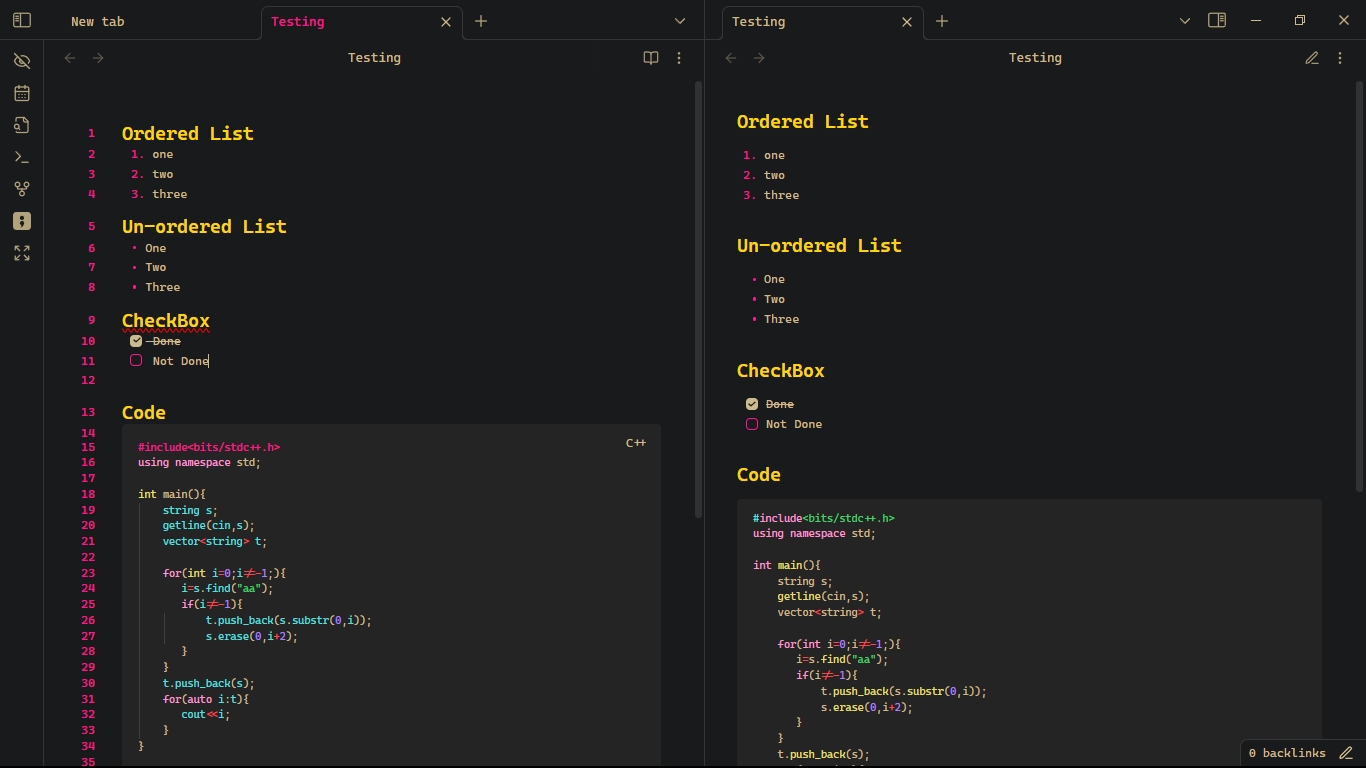Click the C++ code block language label
The height and width of the screenshot is (768, 1366).
pyautogui.click(x=636, y=443)
